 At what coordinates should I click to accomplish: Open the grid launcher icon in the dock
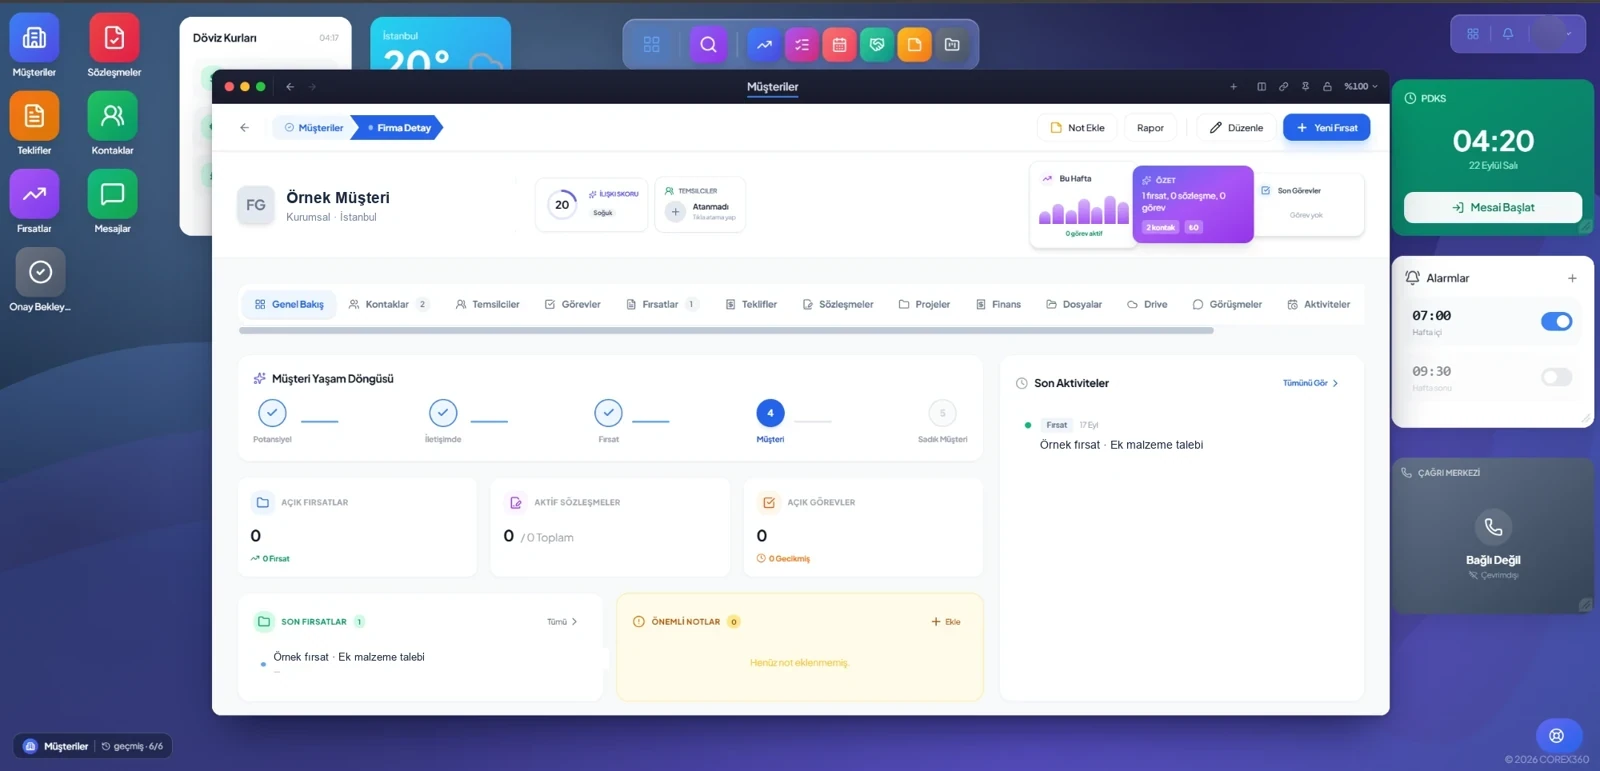tap(652, 44)
